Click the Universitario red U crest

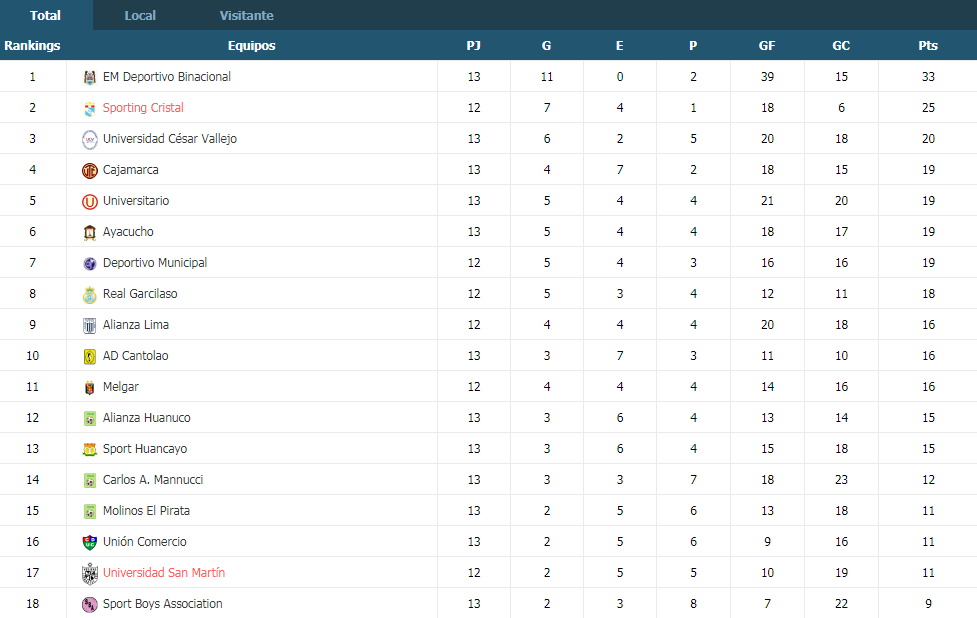(x=90, y=201)
